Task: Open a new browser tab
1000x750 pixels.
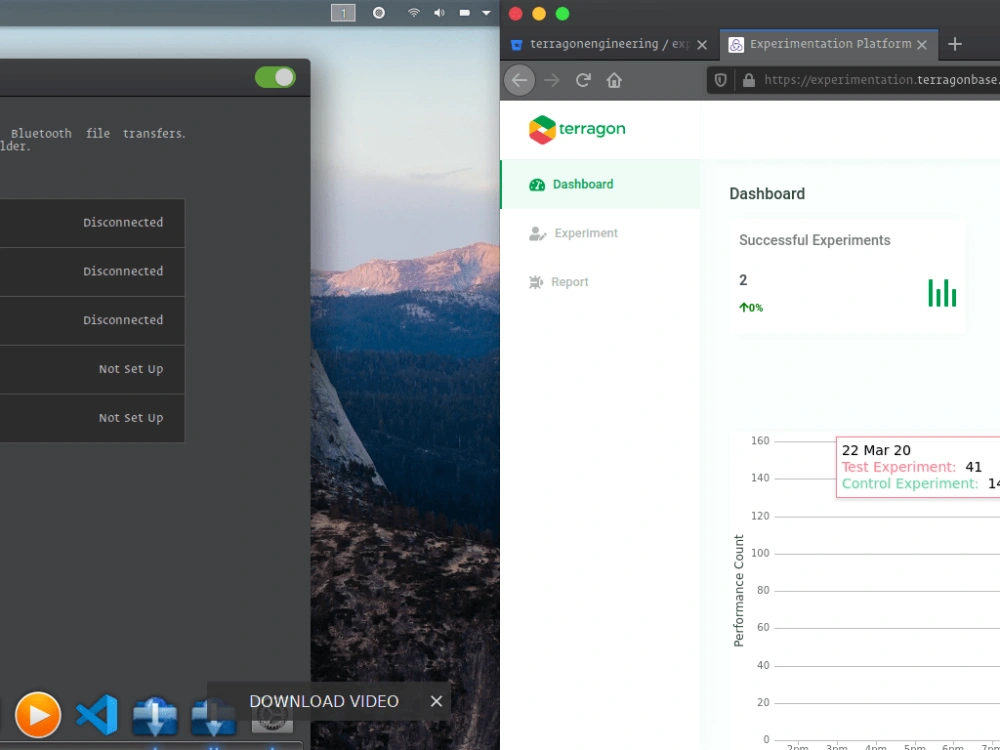Action: [955, 44]
